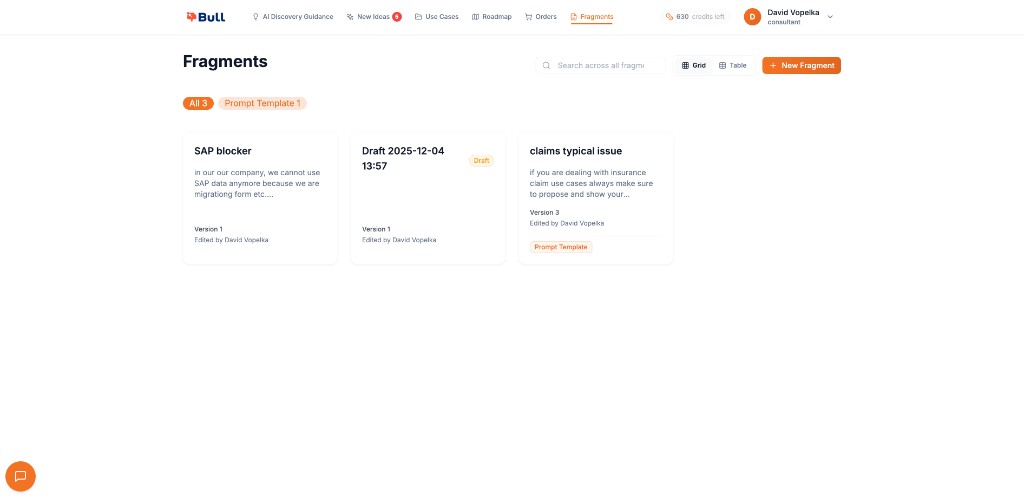Select the Fragments navigation tab

[x=592, y=17]
